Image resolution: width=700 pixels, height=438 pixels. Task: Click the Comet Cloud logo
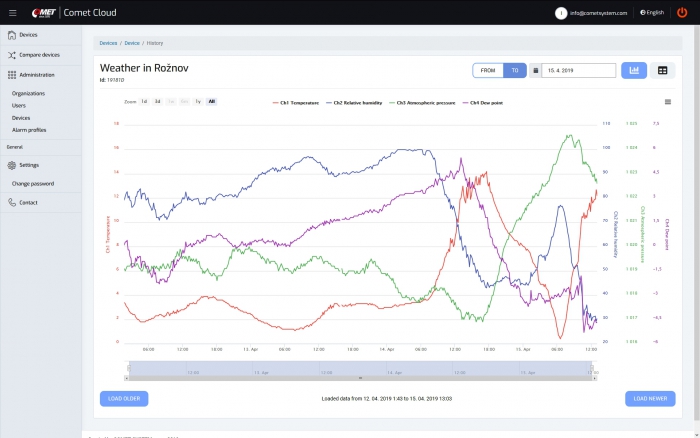[63, 12]
